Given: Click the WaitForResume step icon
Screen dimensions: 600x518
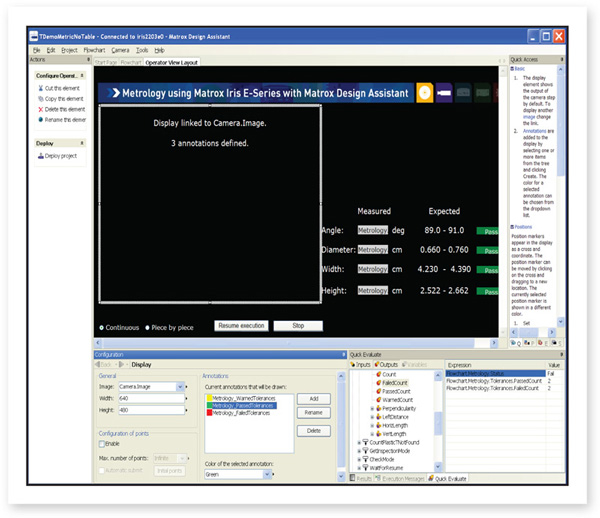Looking at the screenshot, I should pos(365,468).
